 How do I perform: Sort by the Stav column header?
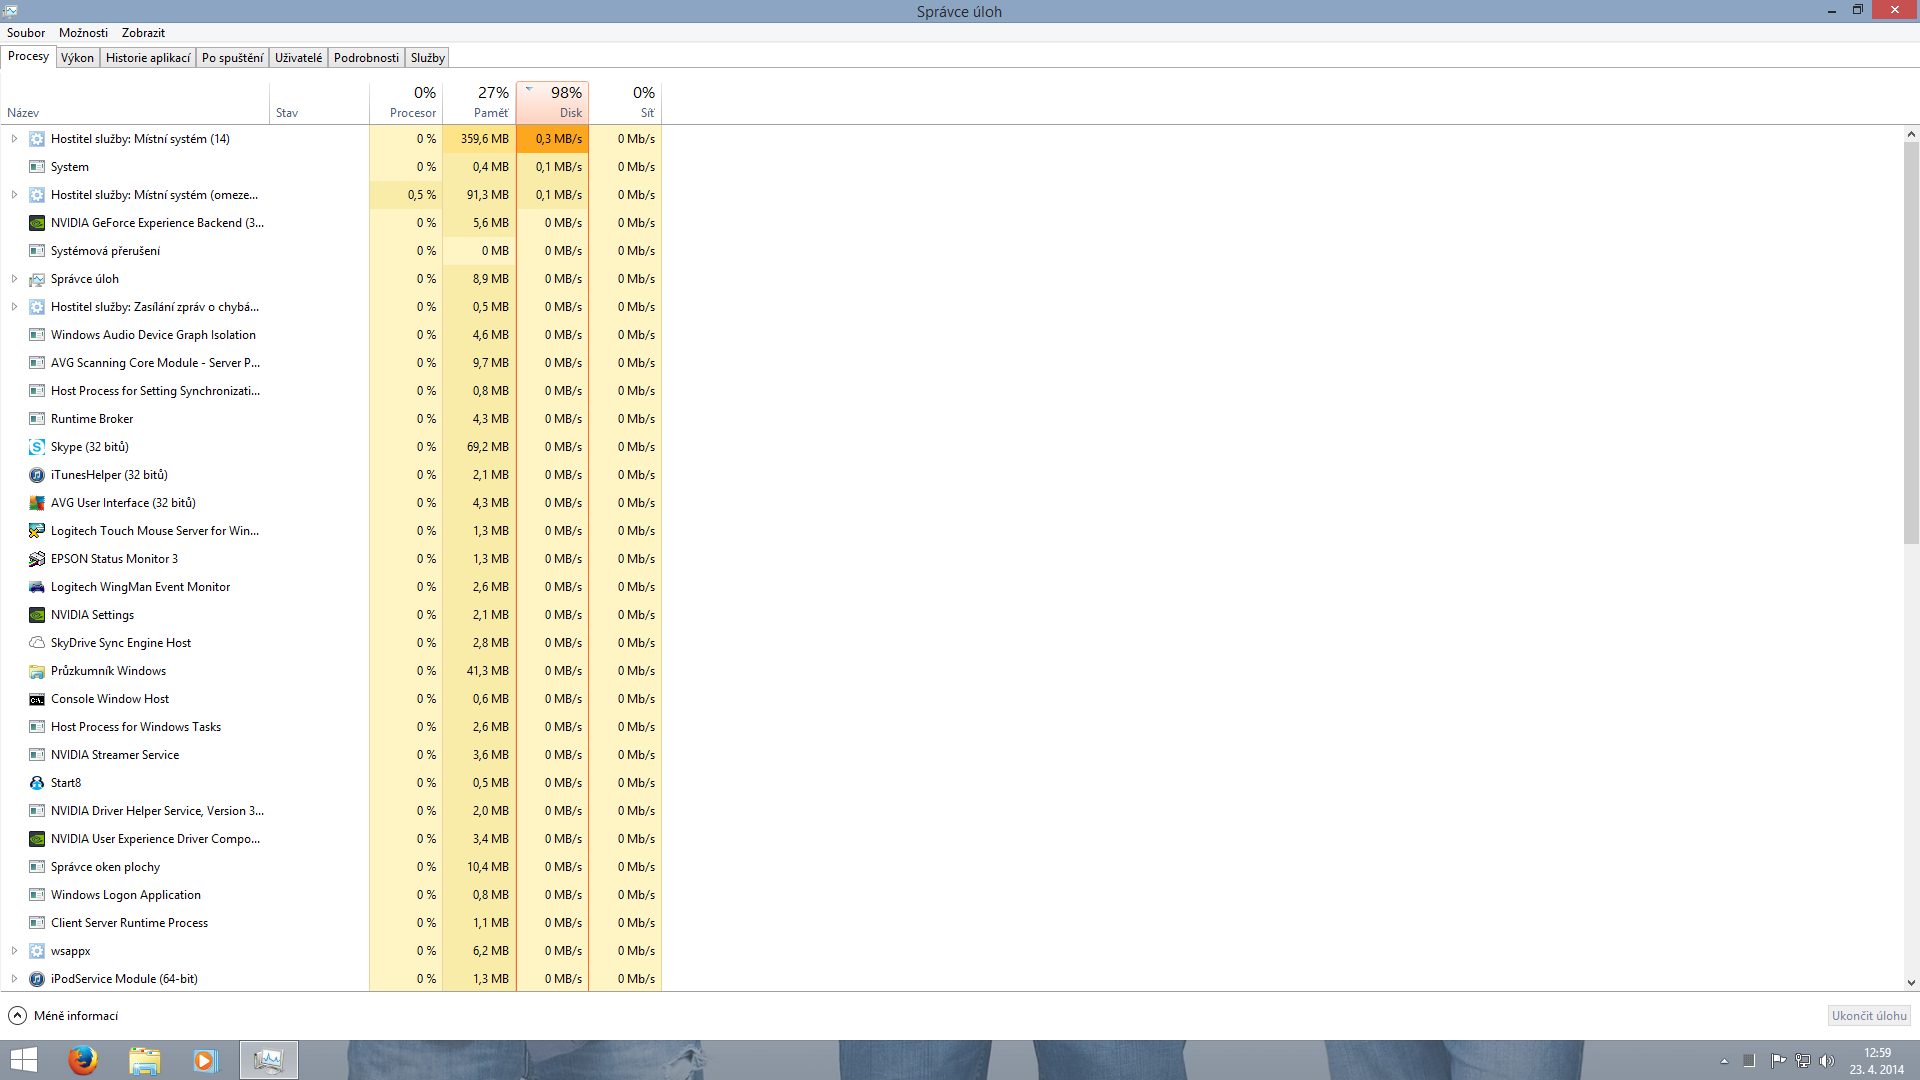click(319, 103)
